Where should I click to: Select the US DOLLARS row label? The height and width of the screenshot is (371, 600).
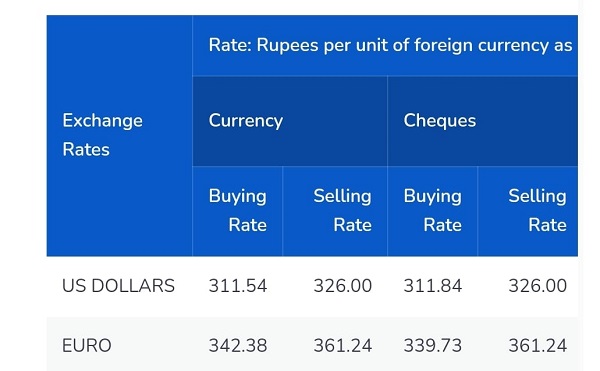[x=118, y=286]
